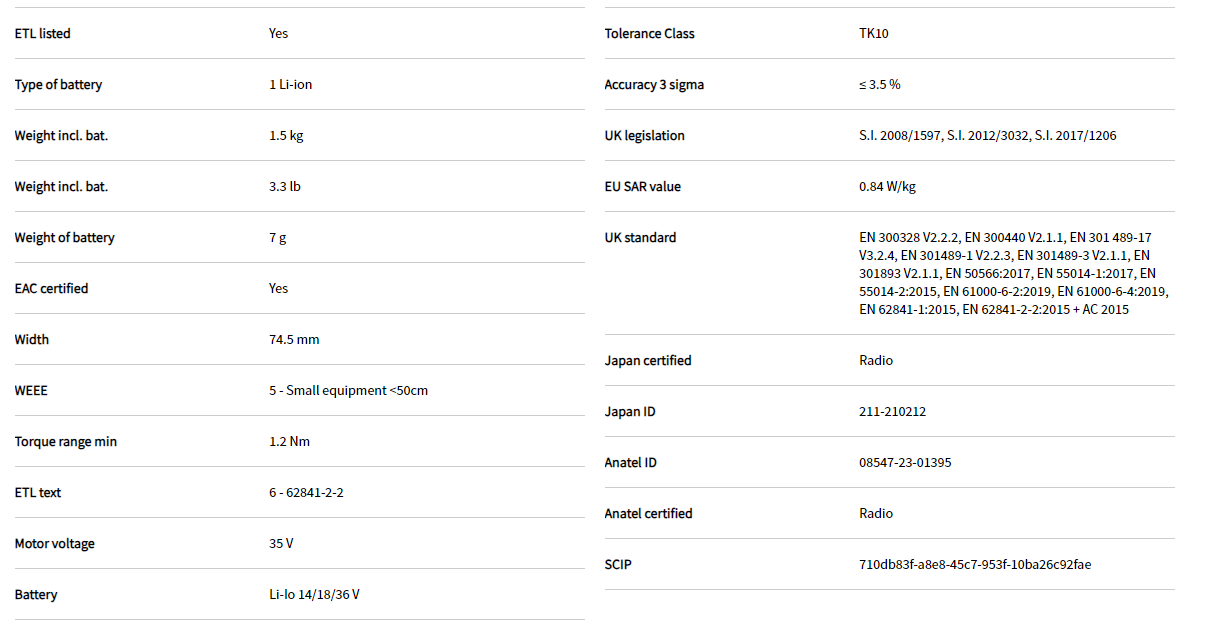Click the Tolerance Class TK10 value

[873, 33]
